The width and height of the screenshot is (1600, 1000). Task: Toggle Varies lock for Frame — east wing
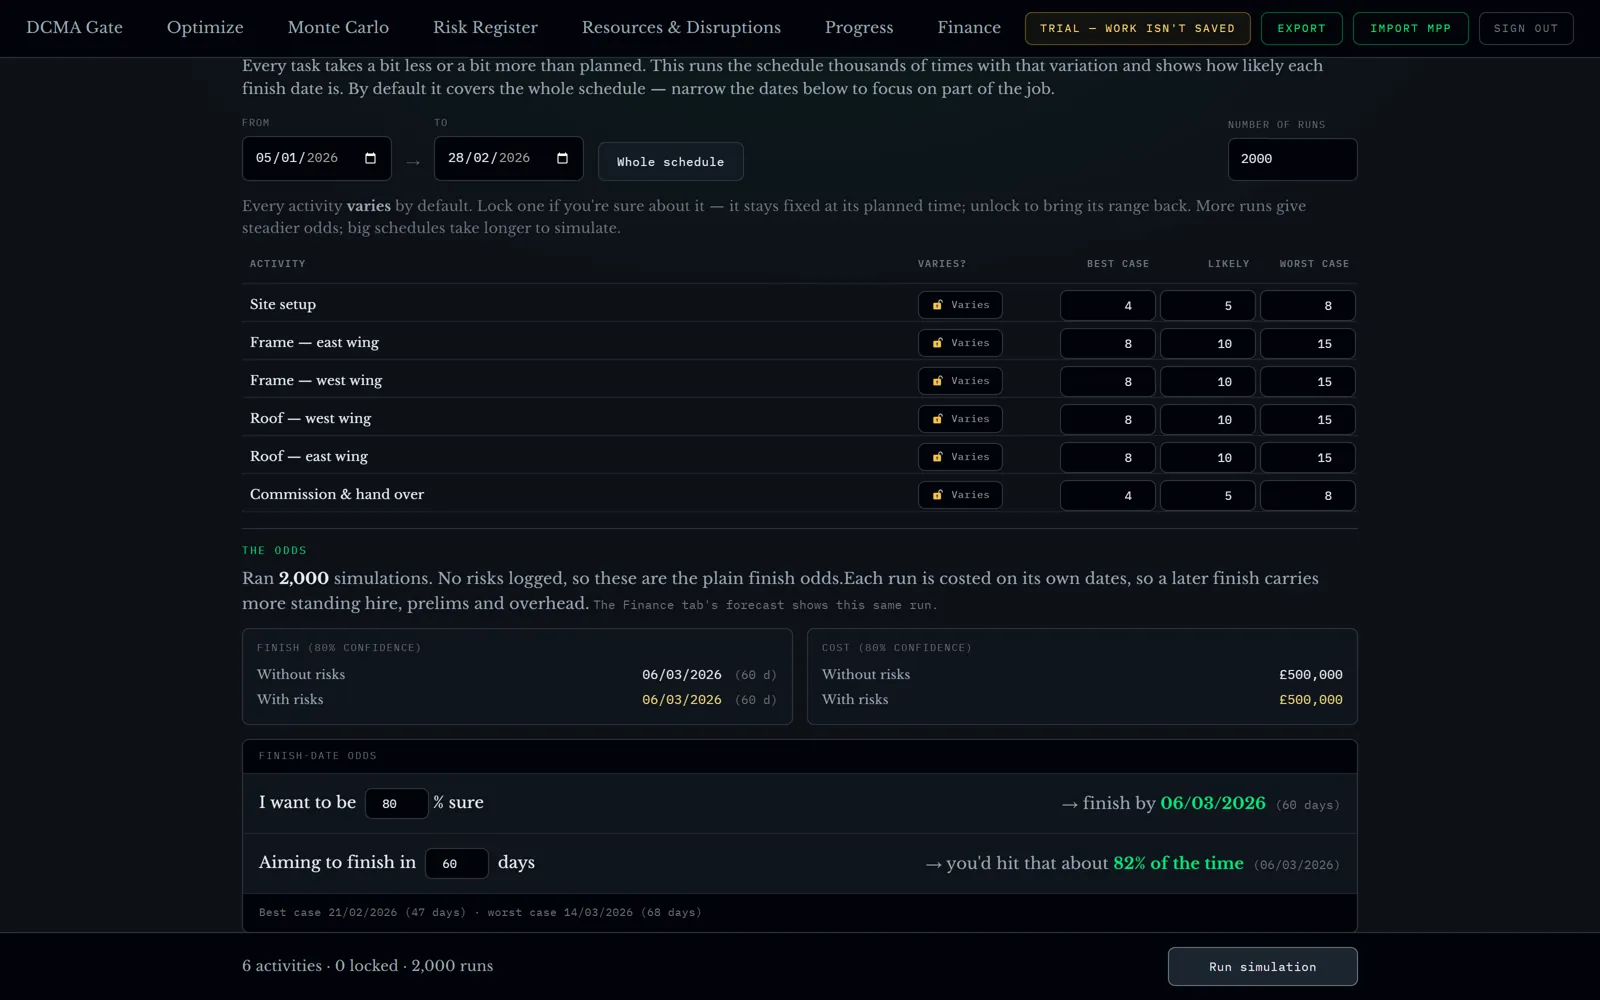(960, 343)
